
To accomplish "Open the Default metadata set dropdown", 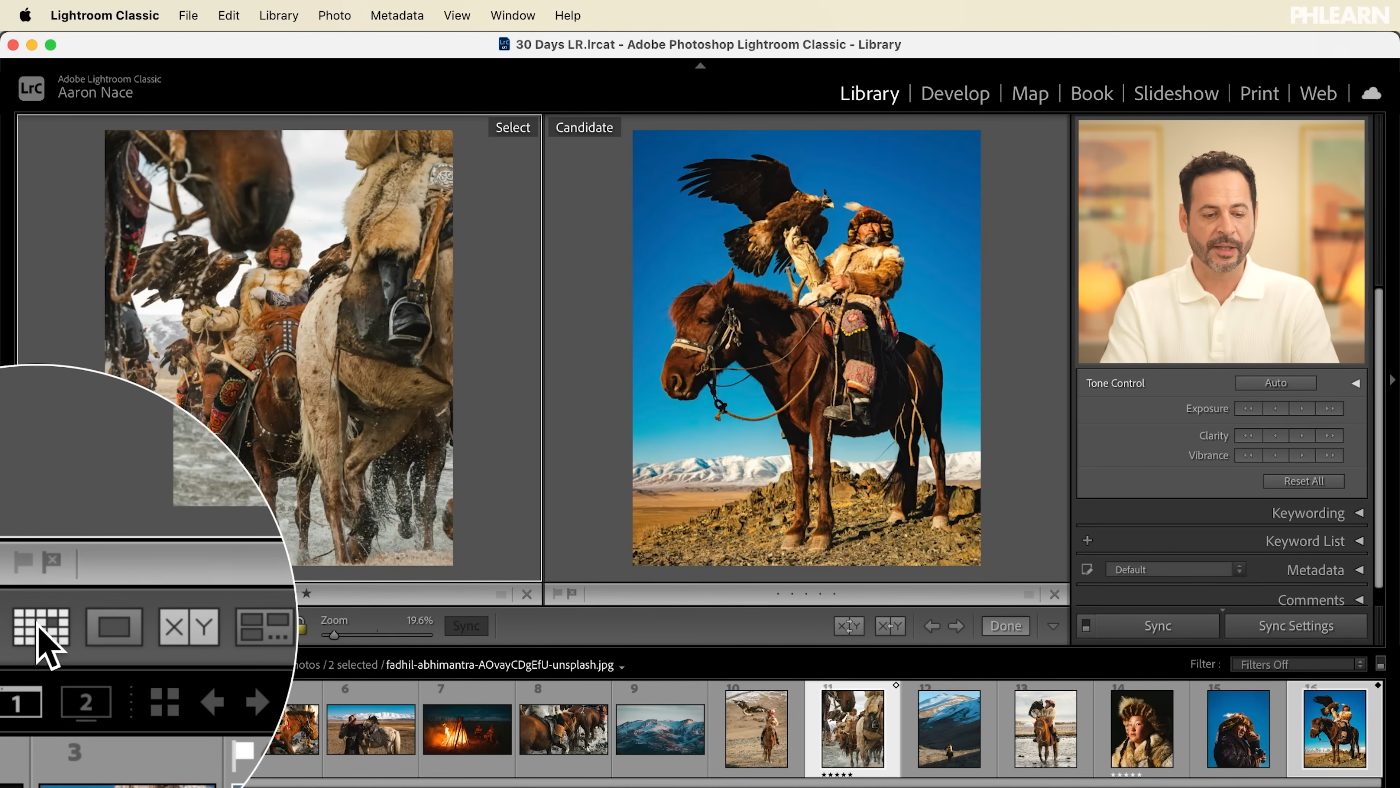I will coord(1175,570).
